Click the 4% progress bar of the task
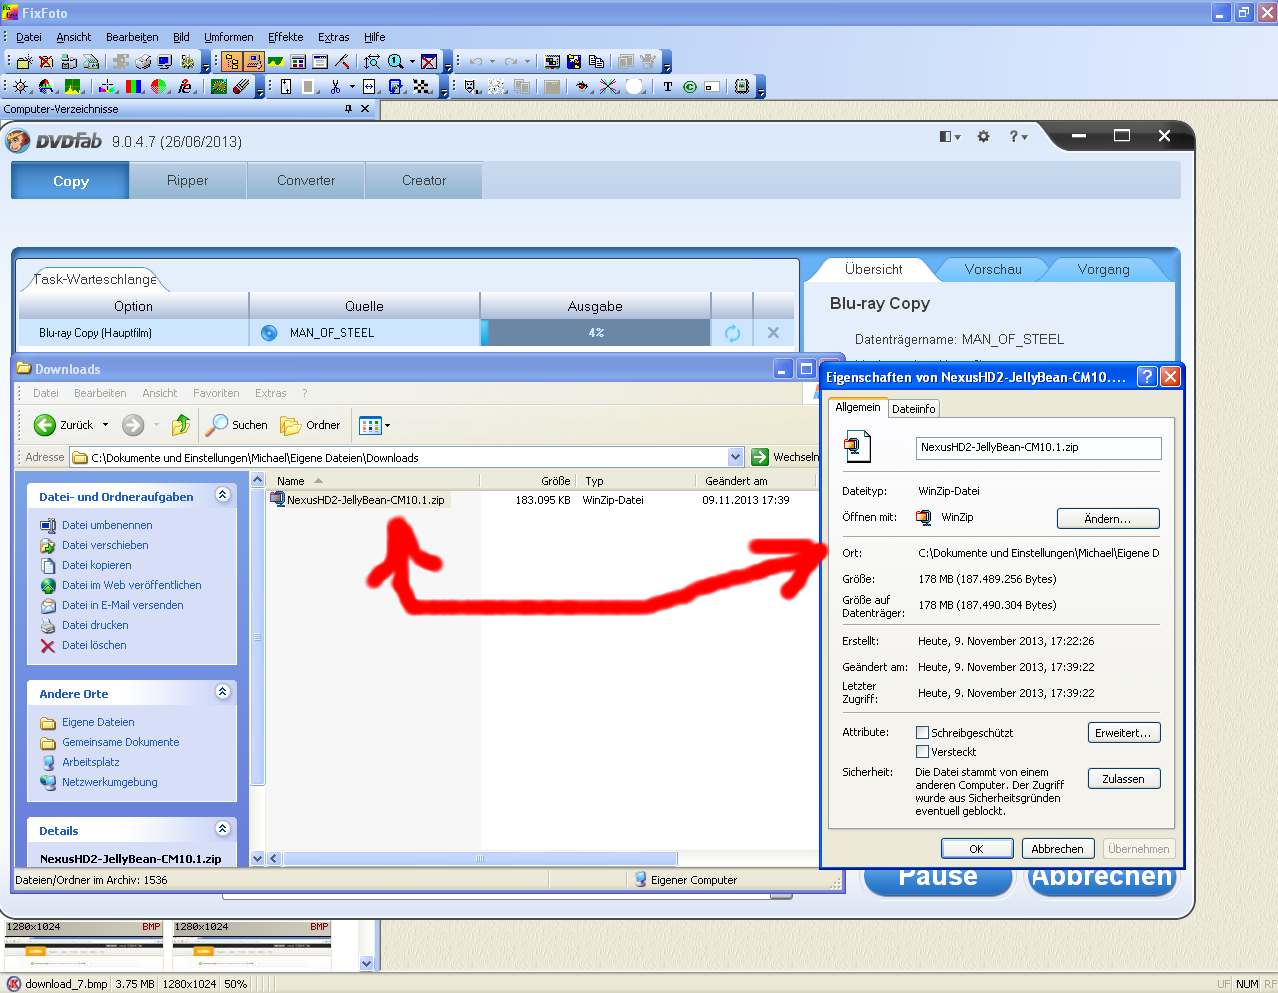The height and width of the screenshot is (993, 1278). 596,333
